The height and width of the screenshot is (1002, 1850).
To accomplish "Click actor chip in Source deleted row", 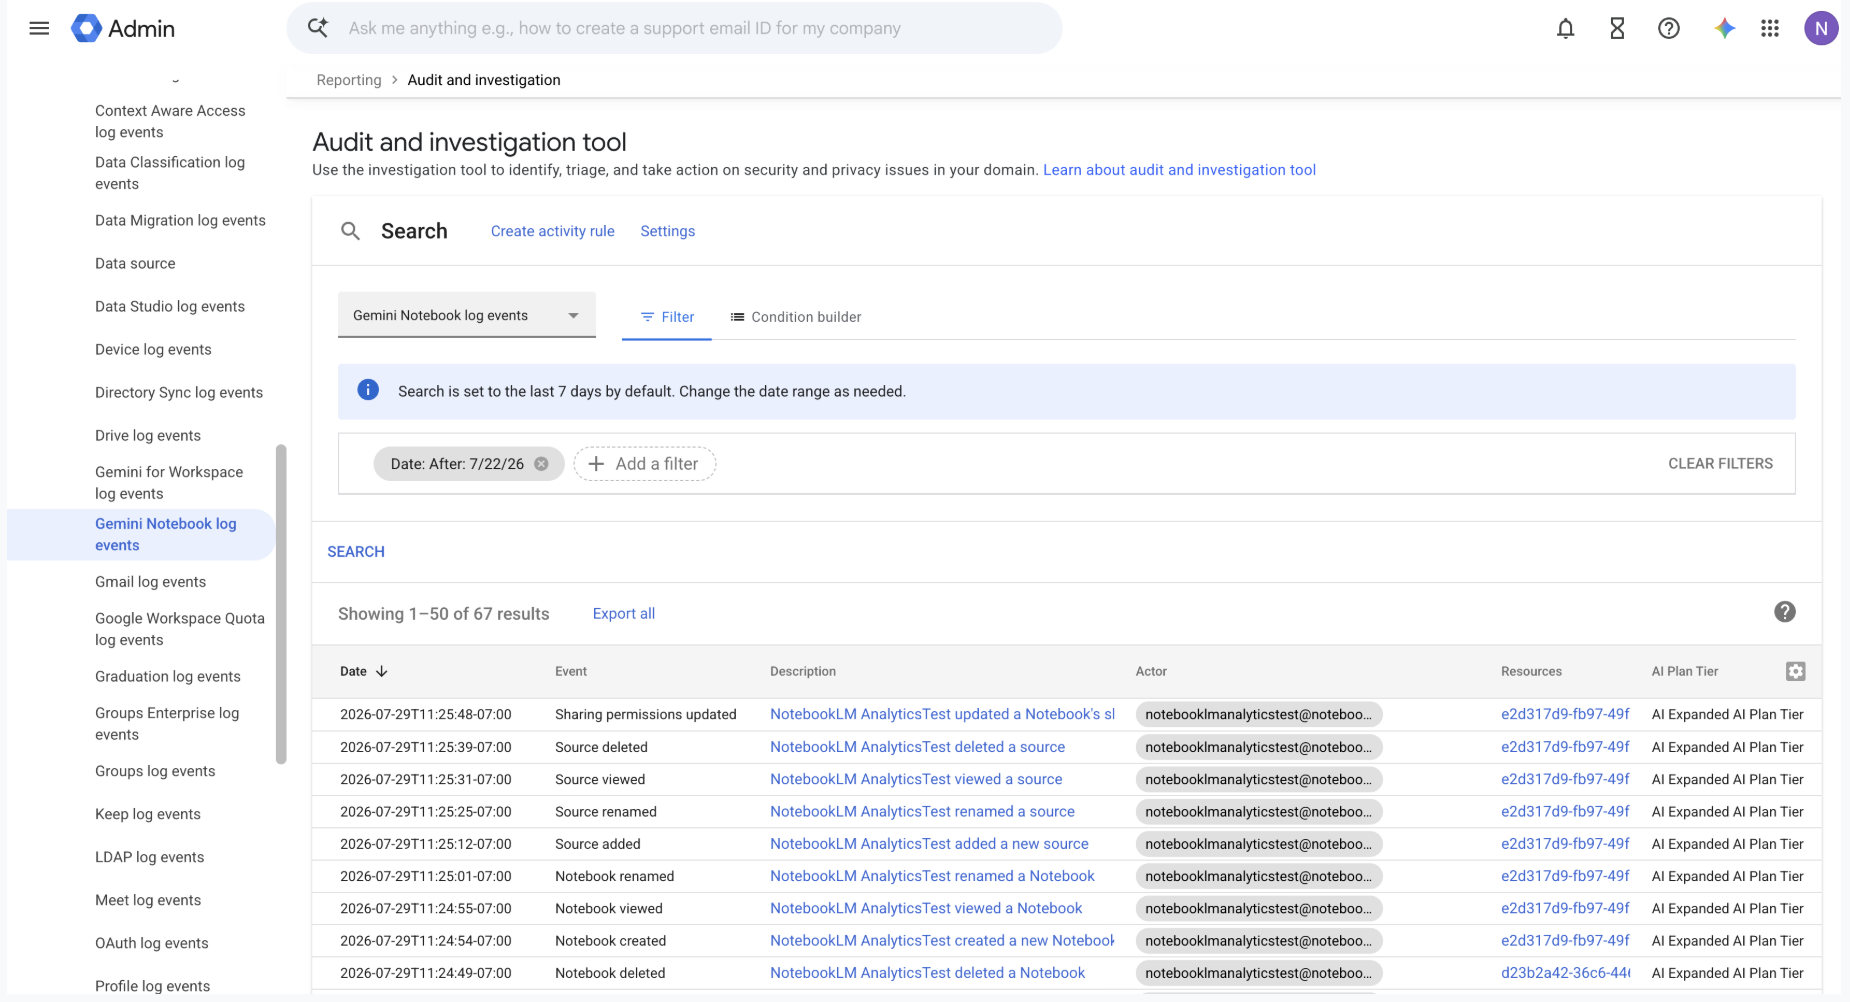I will 1259,747.
